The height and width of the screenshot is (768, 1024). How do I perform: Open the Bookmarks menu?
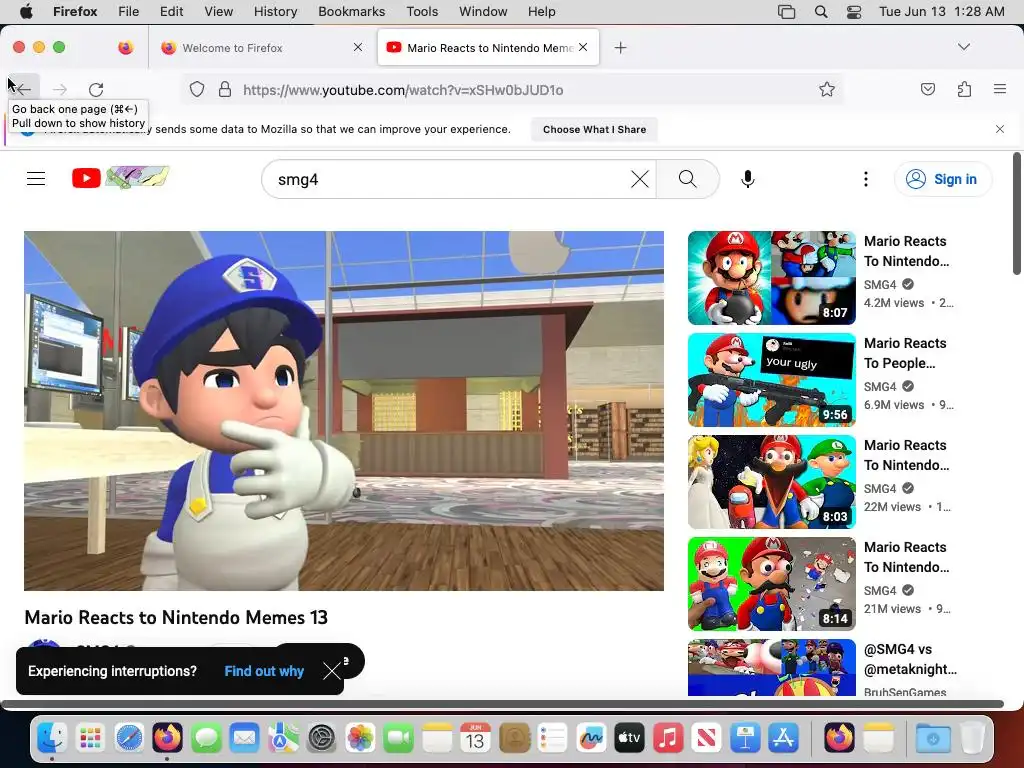pos(351,12)
